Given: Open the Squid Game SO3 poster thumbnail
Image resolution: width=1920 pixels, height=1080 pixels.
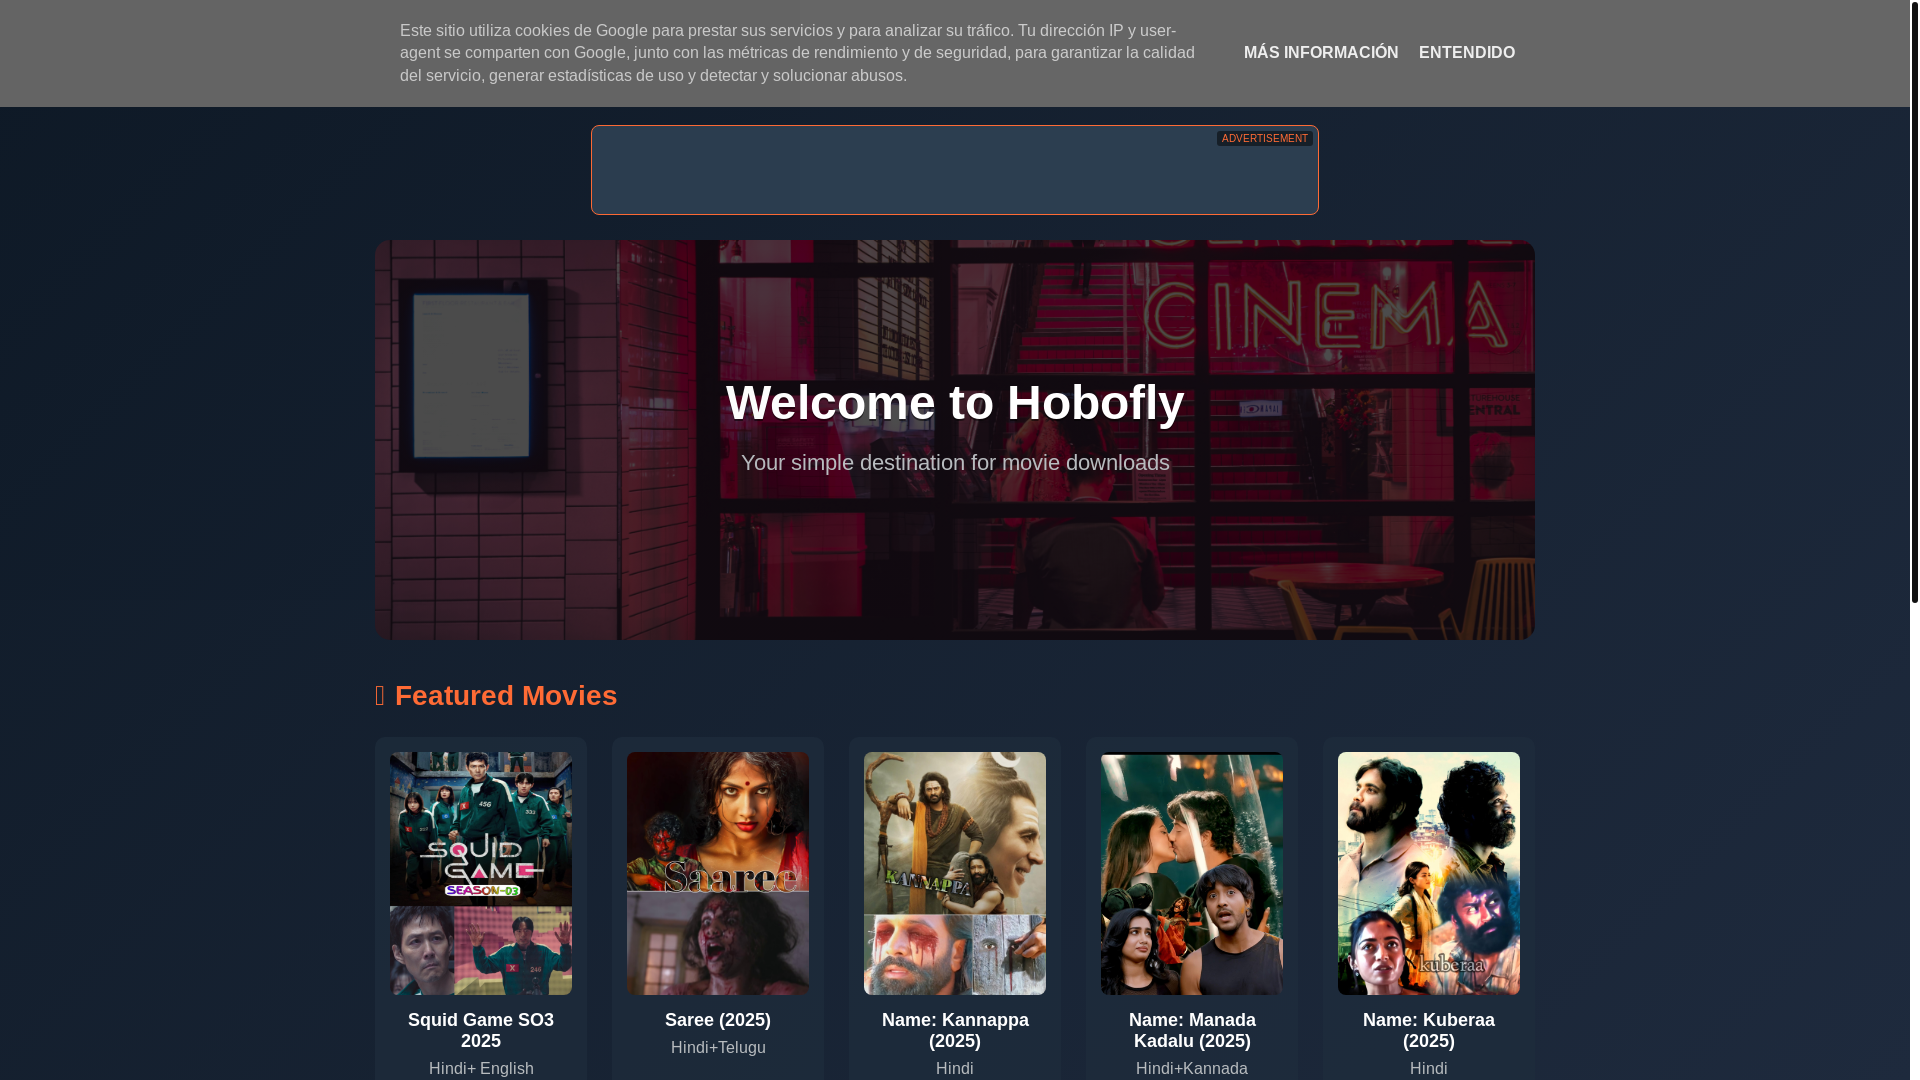Looking at the screenshot, I should pyautogui.click(x=481, y=873).
